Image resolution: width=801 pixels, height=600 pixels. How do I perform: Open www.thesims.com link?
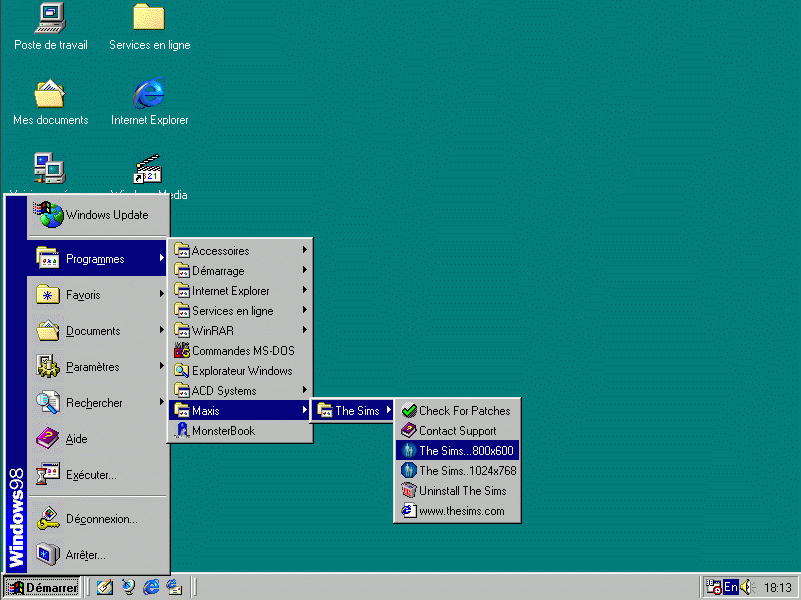click(461, 511)
